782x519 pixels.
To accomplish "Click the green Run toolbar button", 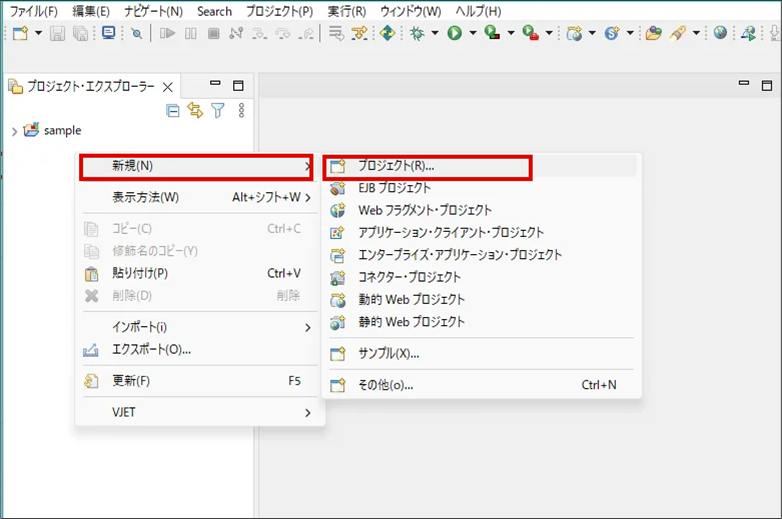I will click(454, 33).
